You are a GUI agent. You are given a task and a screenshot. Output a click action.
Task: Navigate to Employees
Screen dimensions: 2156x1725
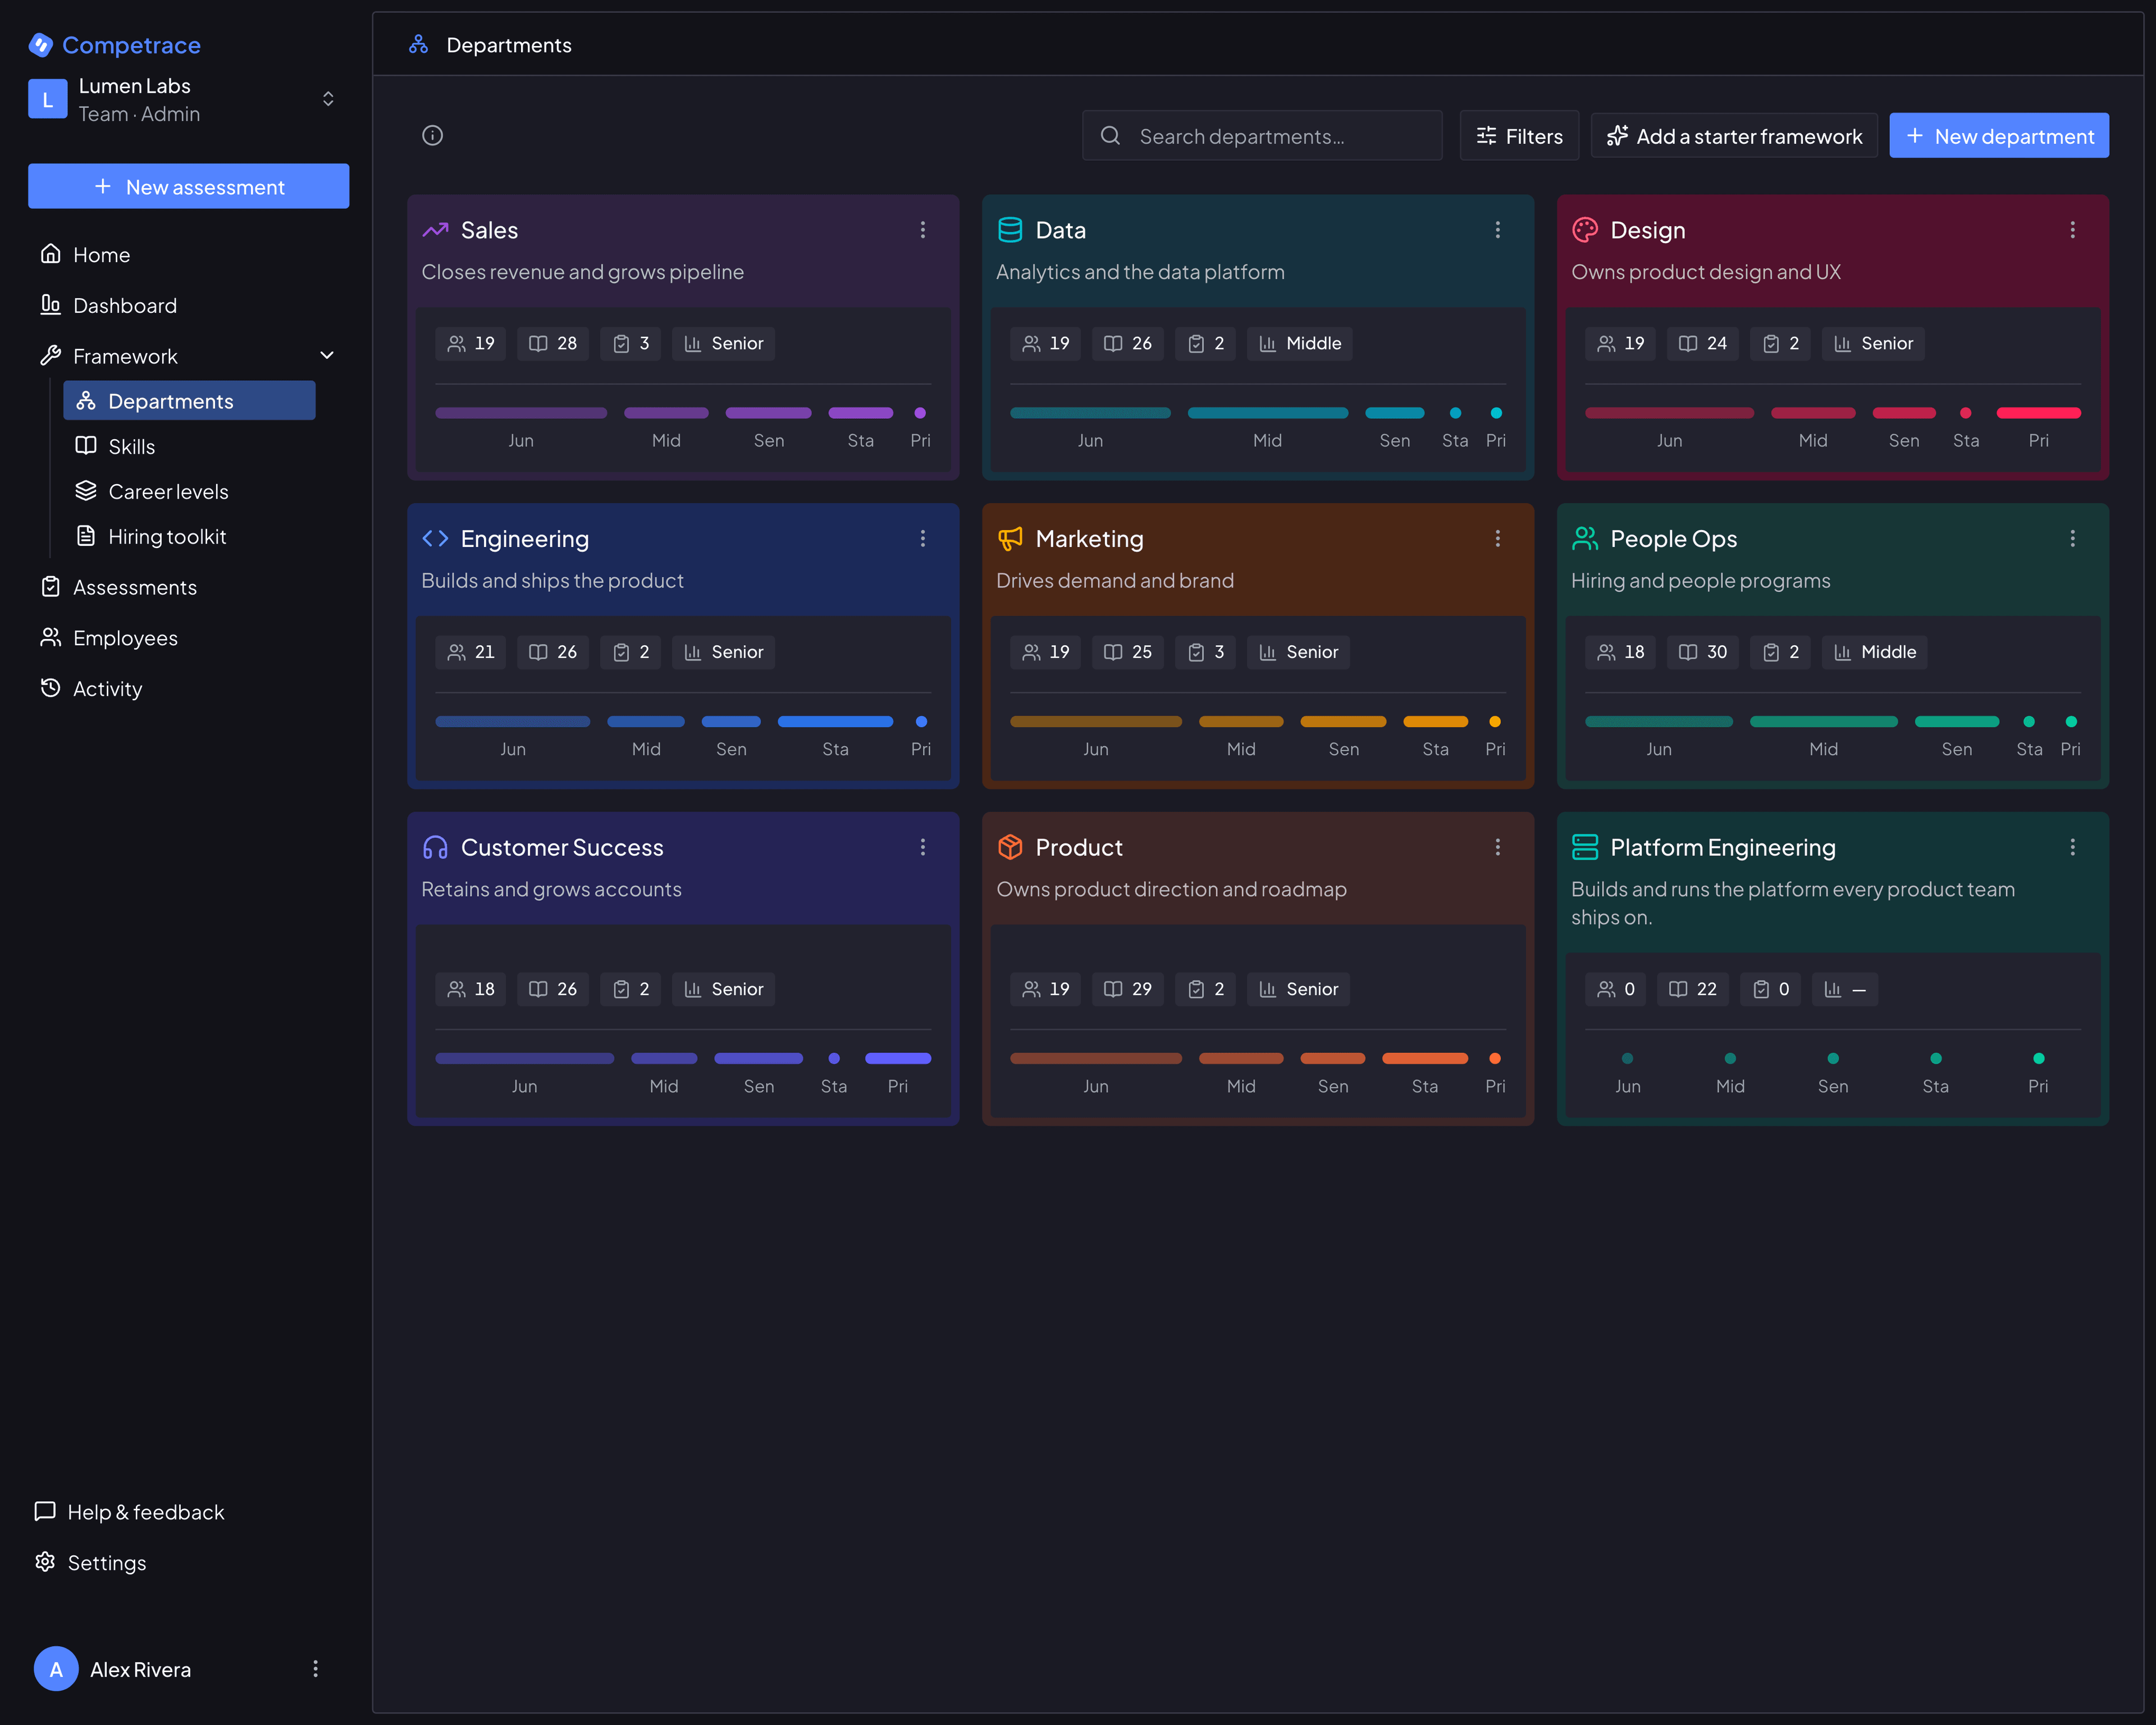pyautogui.click(x=188, y=638)
